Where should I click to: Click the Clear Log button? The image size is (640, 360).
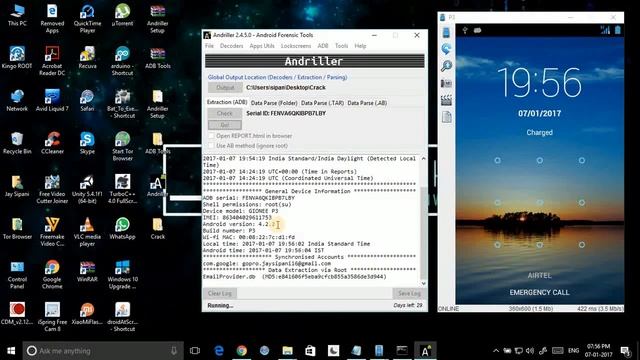(220, 293)
